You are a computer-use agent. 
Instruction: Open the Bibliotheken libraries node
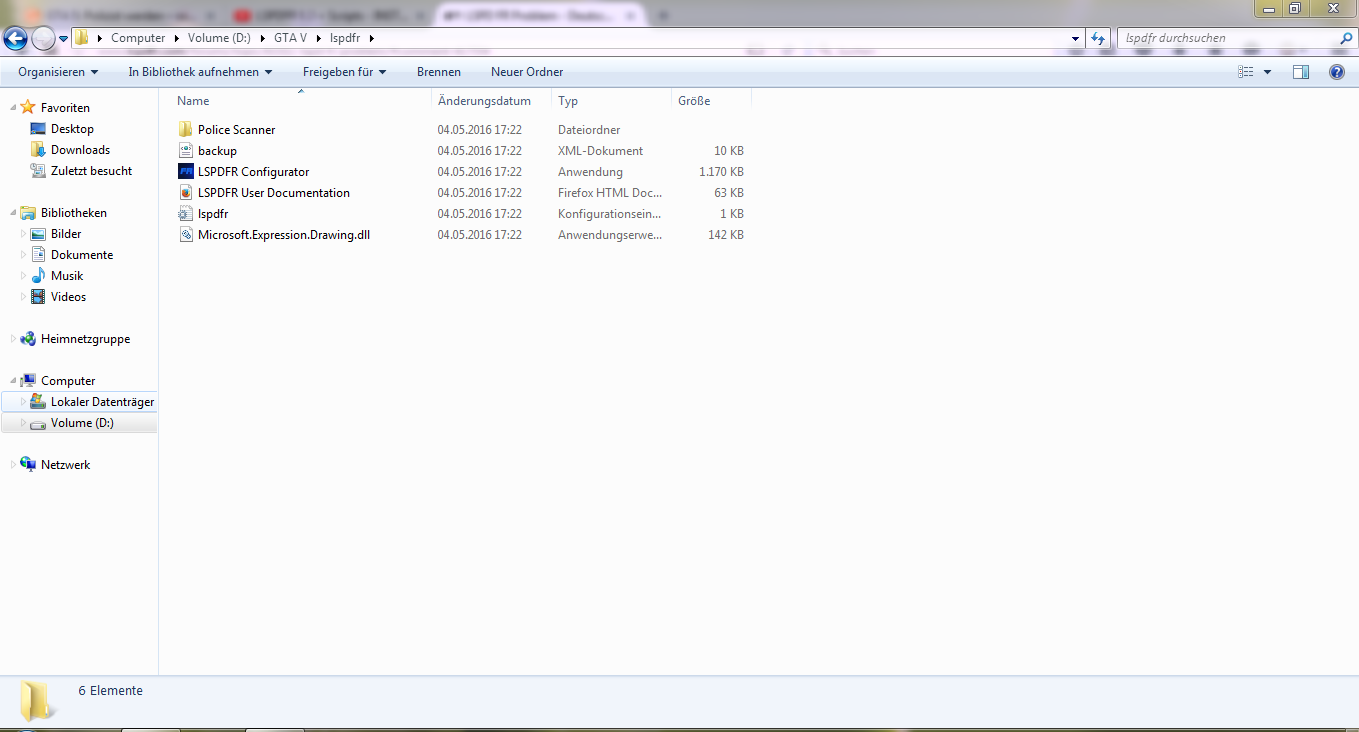74,213
